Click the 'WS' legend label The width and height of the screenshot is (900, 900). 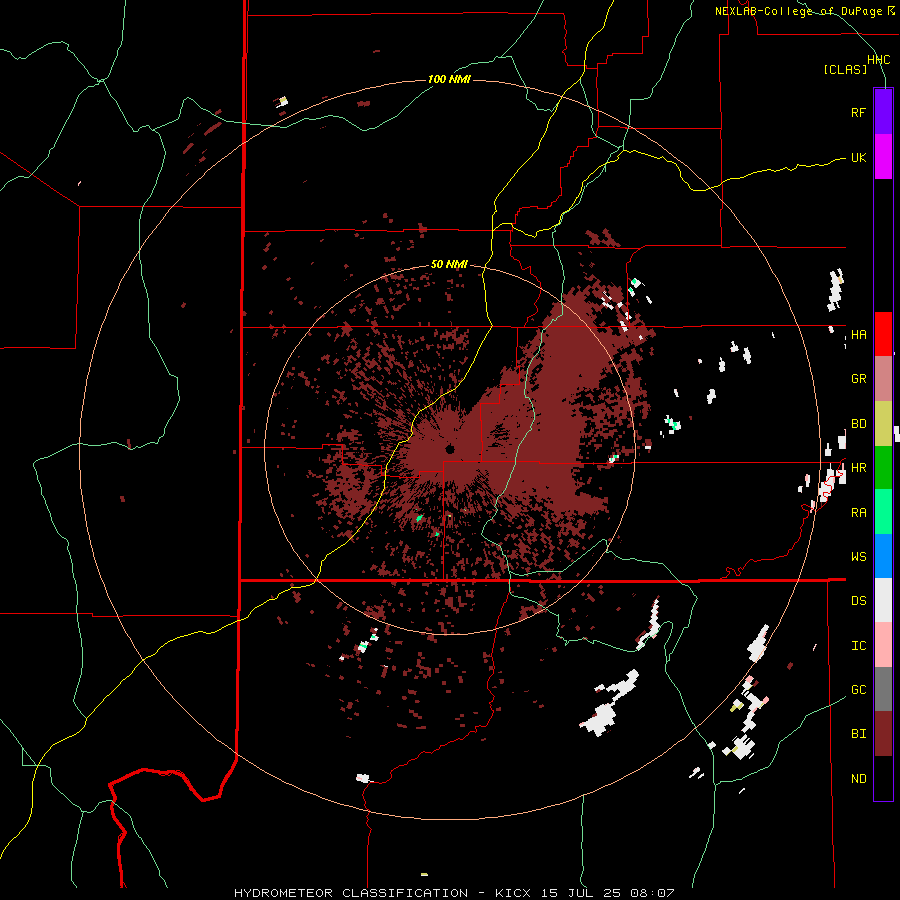pos(858,557)
